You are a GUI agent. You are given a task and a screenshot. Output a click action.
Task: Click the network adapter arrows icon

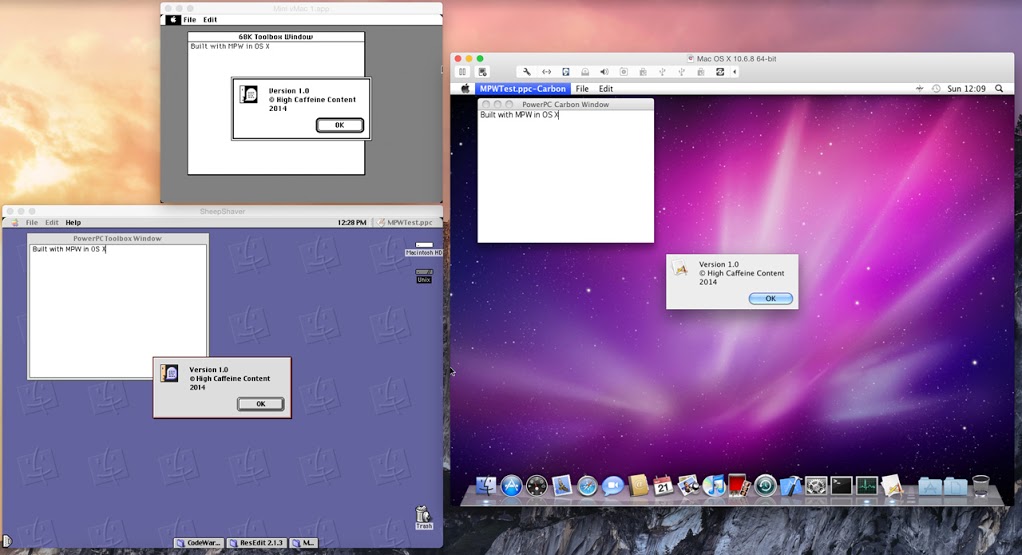pyautogui.click(x=546, y=72)
